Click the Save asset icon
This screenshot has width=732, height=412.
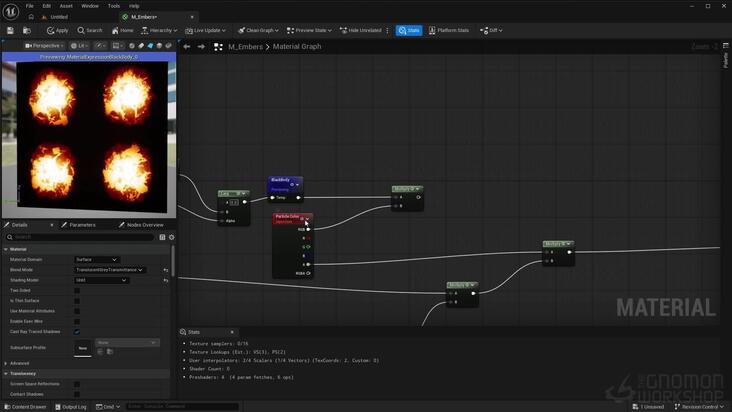click(10, 30)
